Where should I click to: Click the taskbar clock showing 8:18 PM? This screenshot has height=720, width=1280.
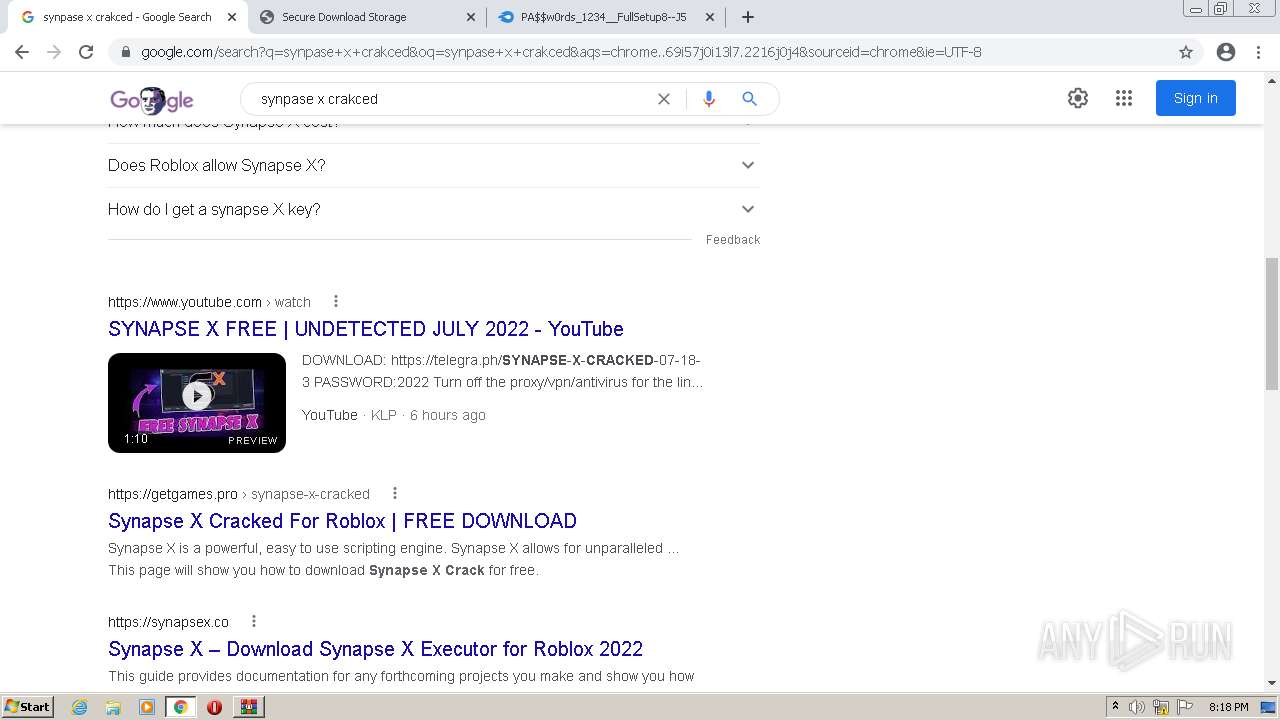[1228, 707]
